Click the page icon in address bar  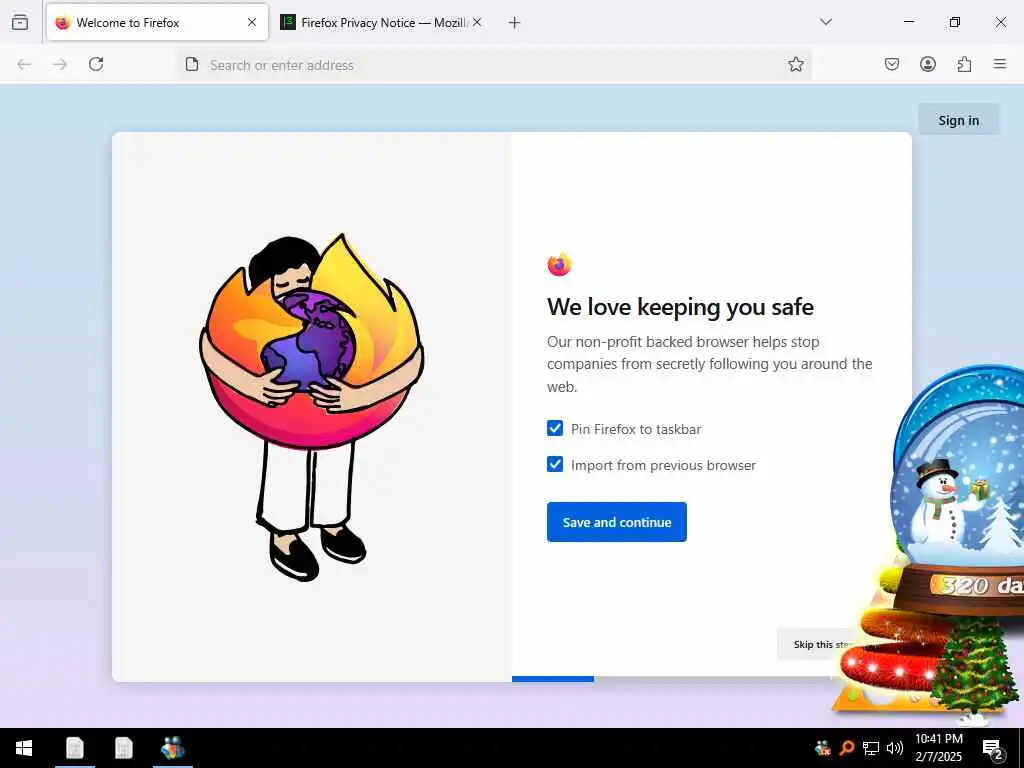(192, 64)
